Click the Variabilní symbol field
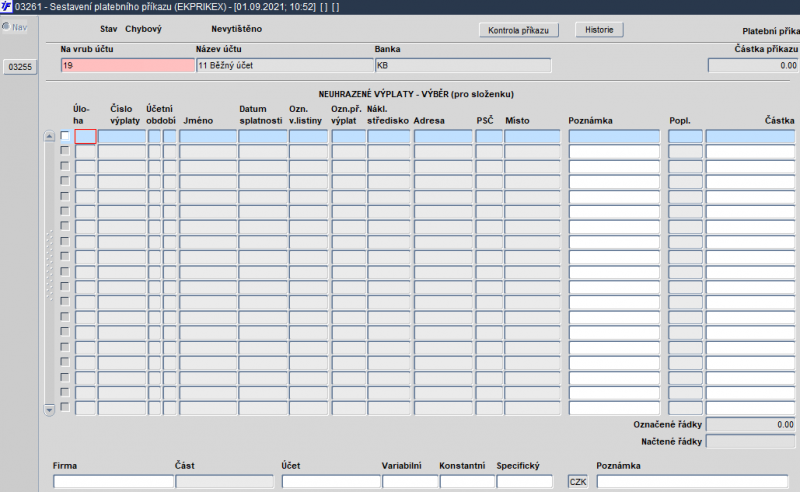The image size is (800, 492). [410, 482]
